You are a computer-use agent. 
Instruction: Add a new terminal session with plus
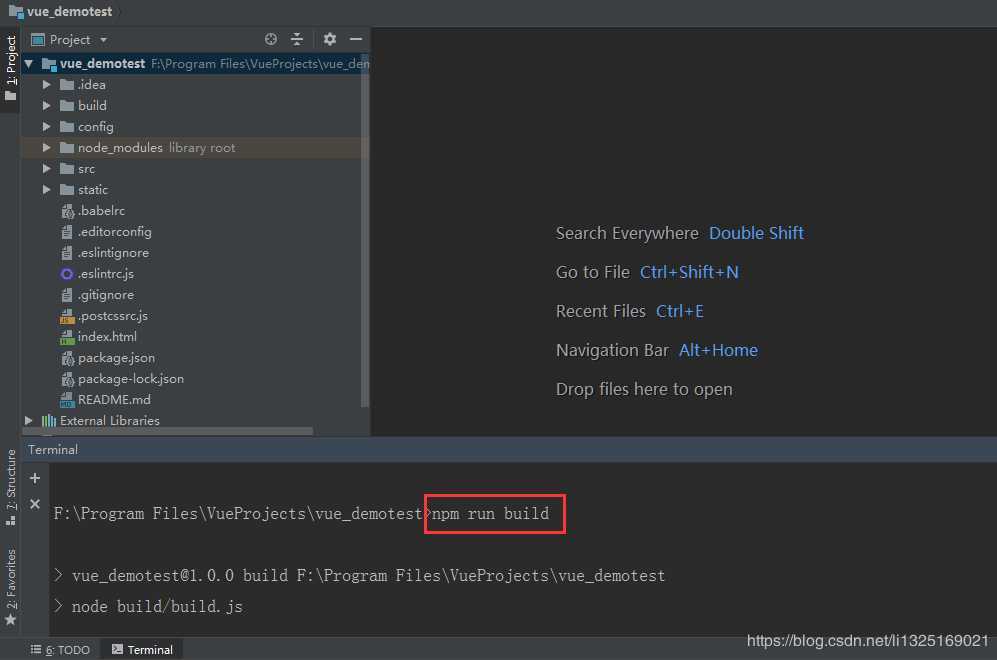coord(35,478)
